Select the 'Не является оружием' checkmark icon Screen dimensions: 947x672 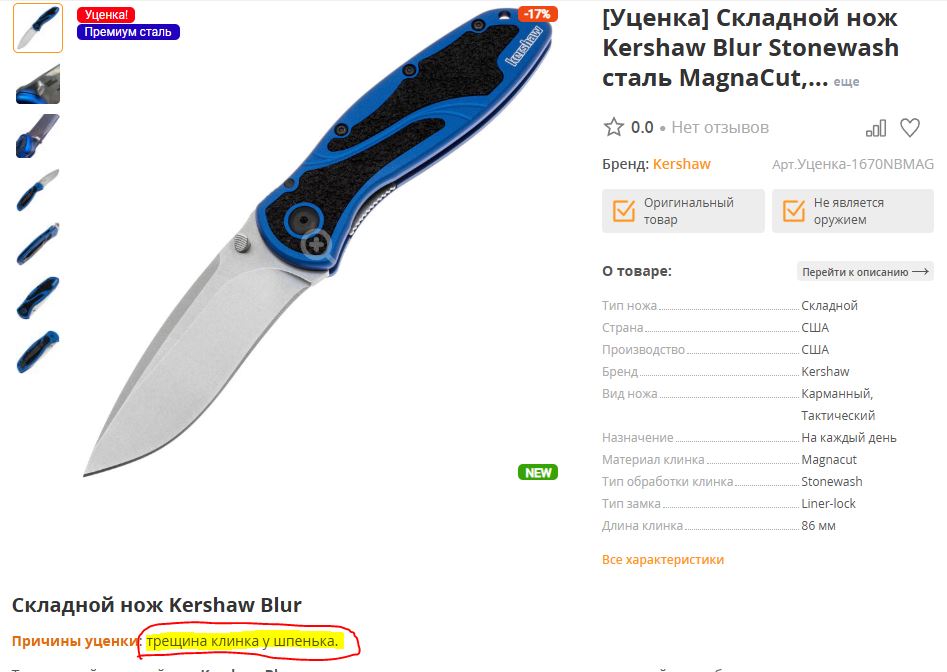794,211
